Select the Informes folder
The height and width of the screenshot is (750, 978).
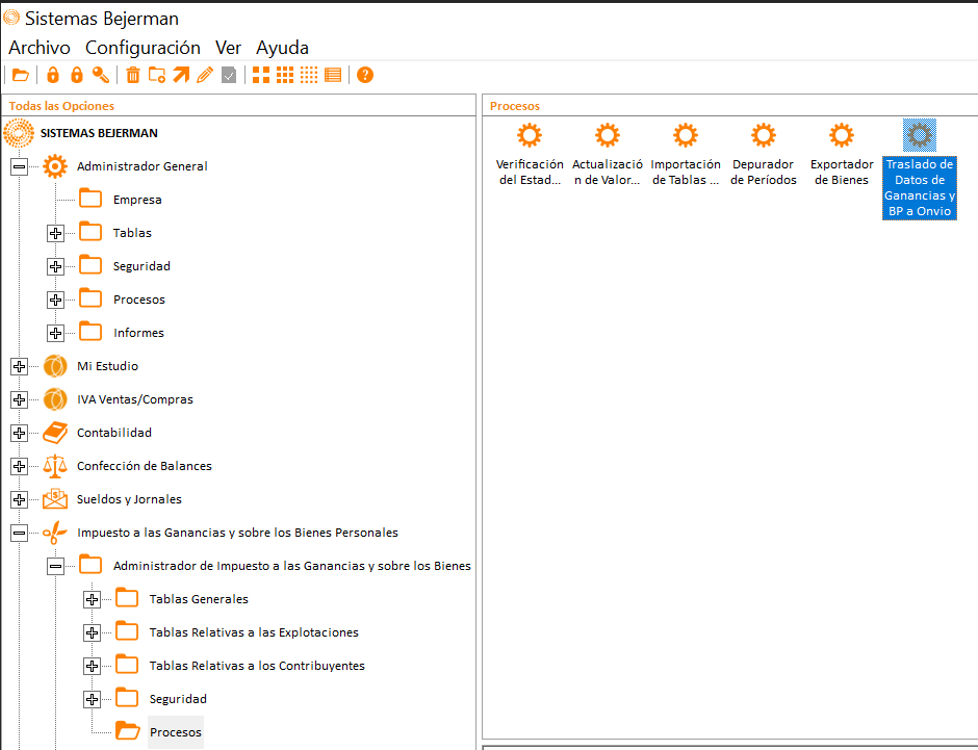(x=138, y=333)
